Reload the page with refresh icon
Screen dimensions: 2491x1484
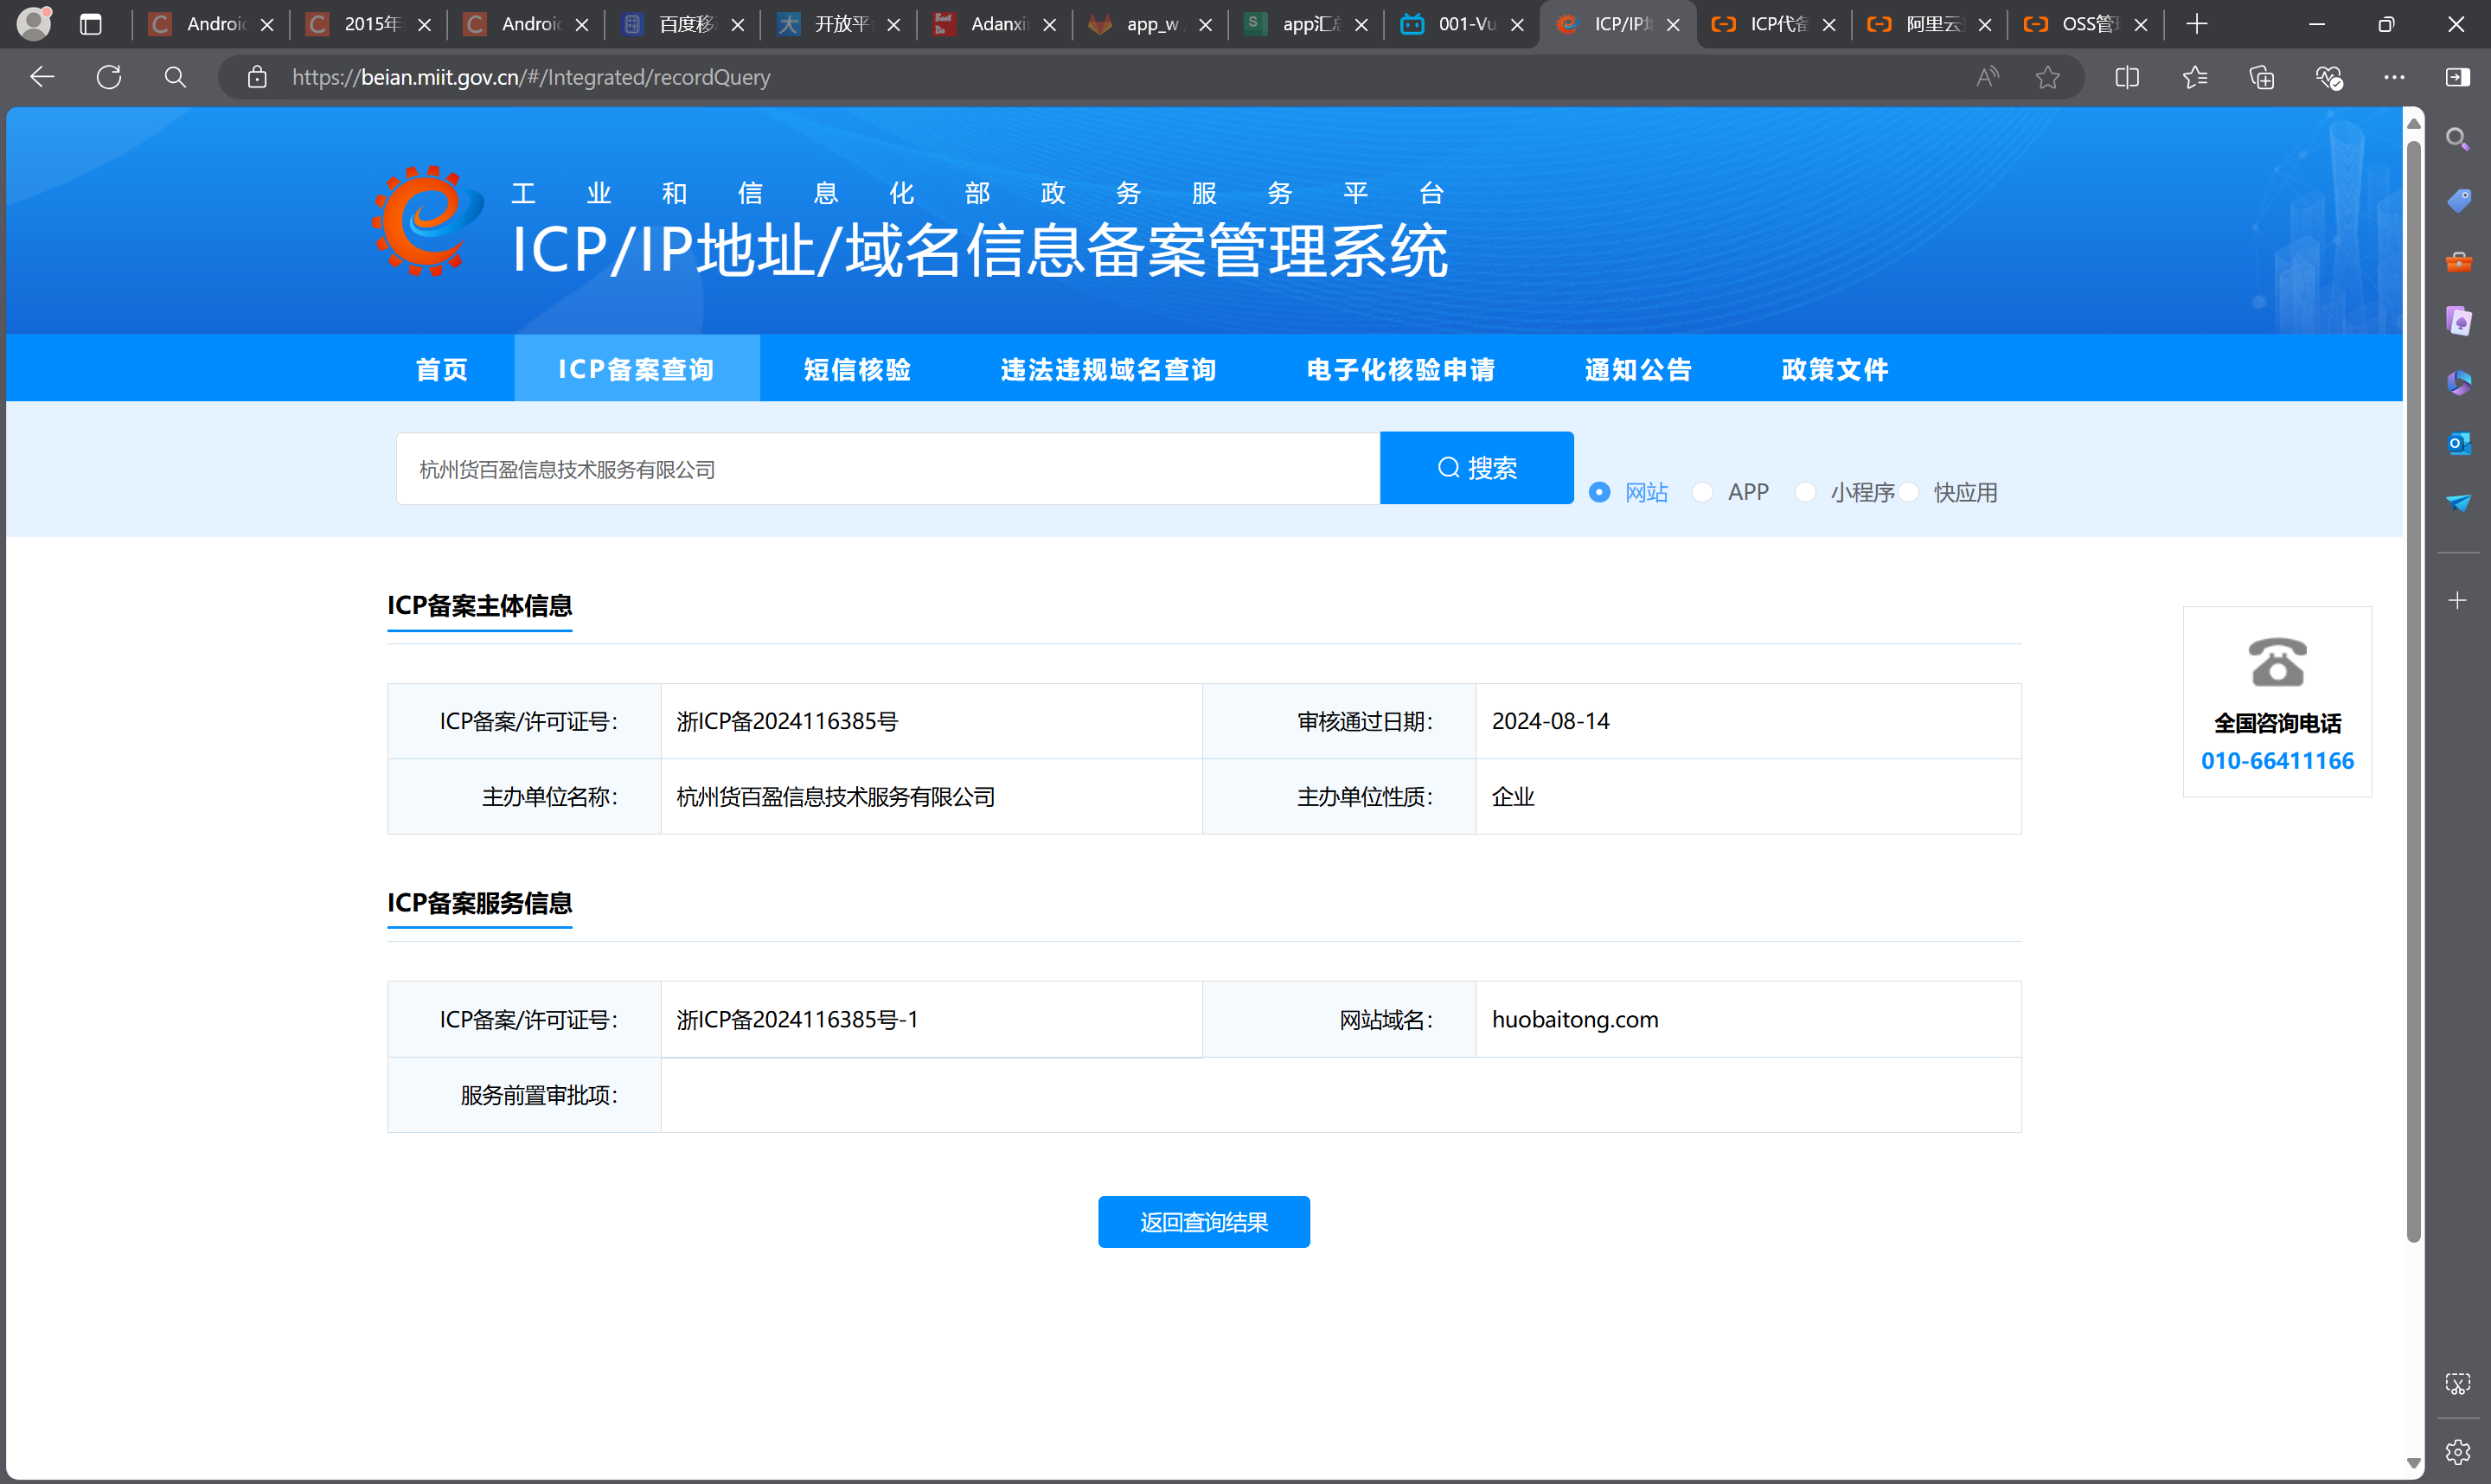click(x=109, y=77)
